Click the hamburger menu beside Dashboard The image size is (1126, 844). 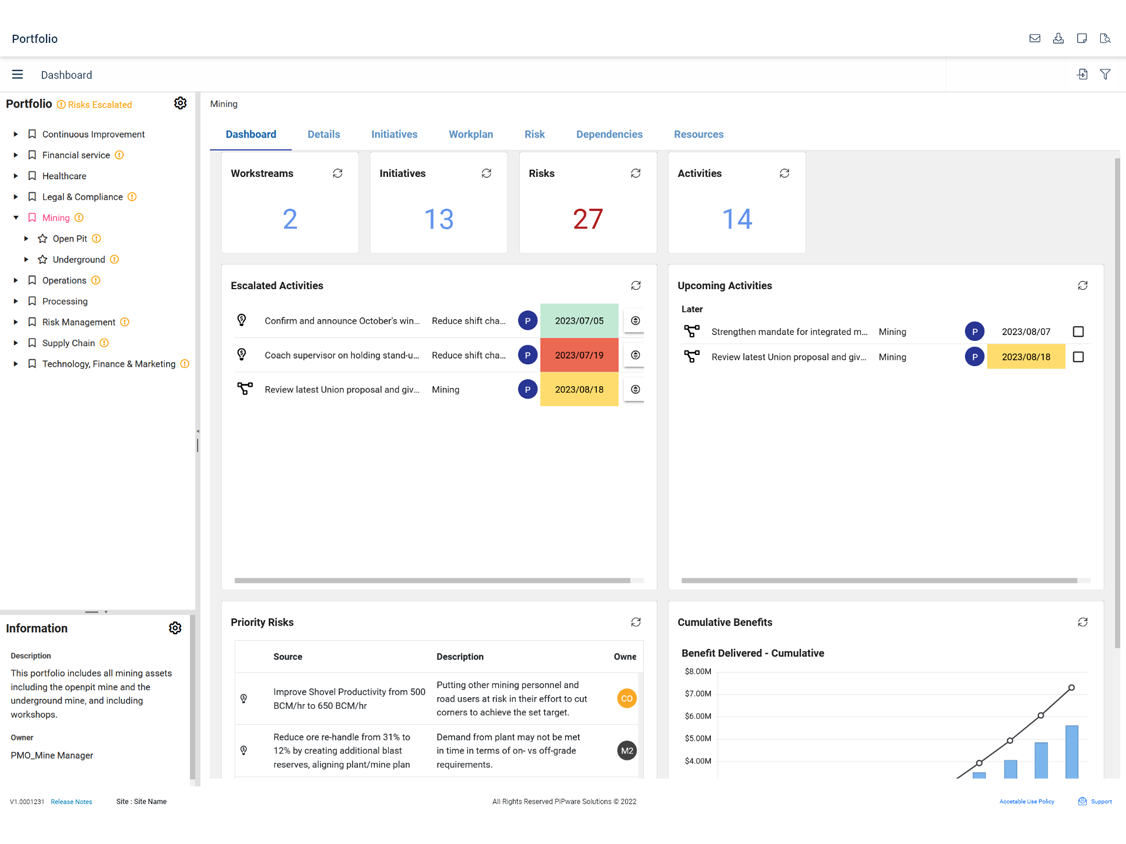coord(17,74)
